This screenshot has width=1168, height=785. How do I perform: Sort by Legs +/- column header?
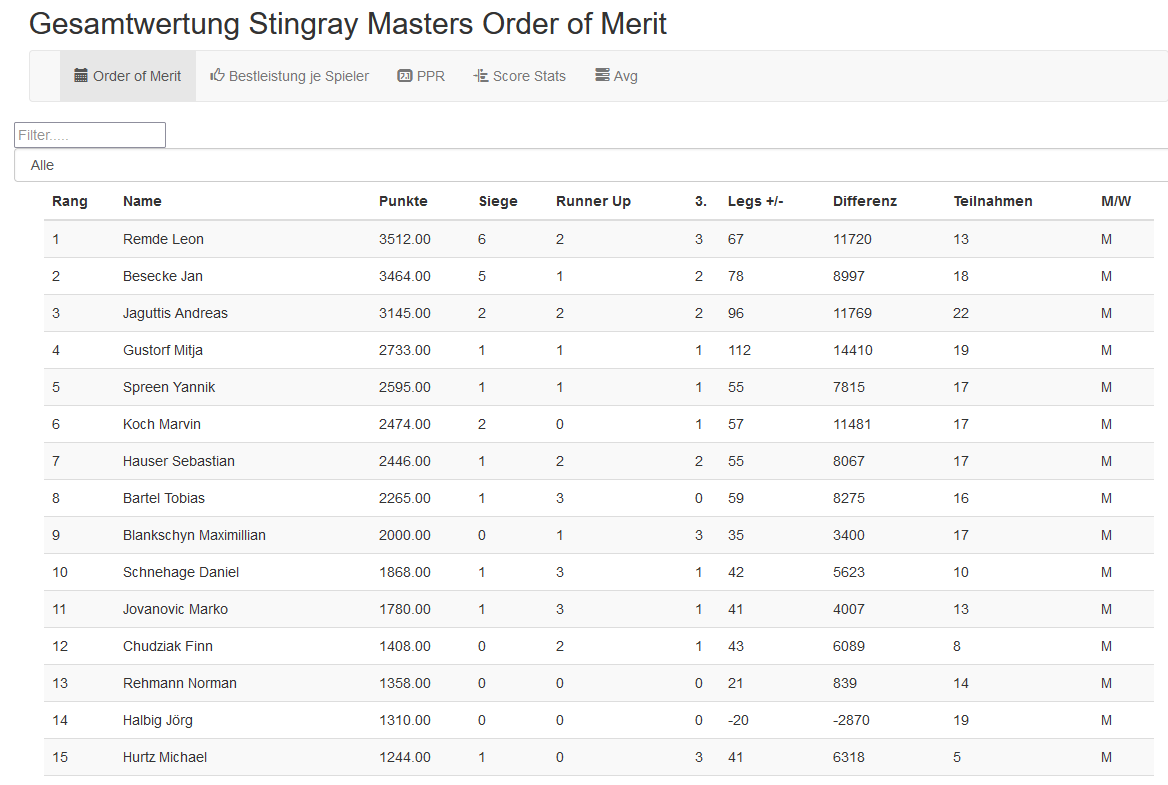755,201
